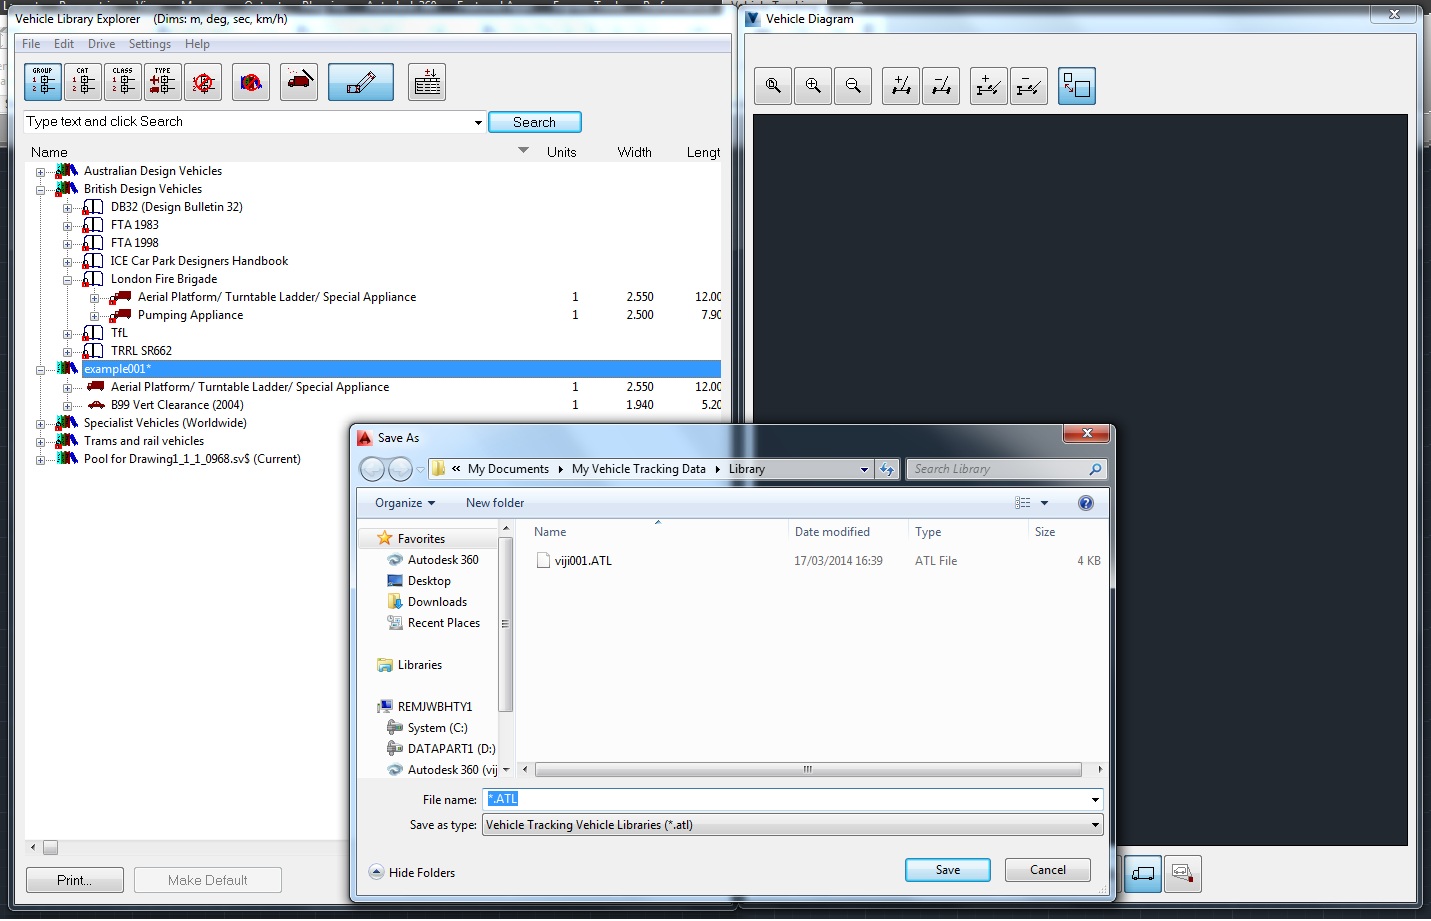Toggle the TYPE tree-level button
1431x921 pixels.
coord(163,82)
